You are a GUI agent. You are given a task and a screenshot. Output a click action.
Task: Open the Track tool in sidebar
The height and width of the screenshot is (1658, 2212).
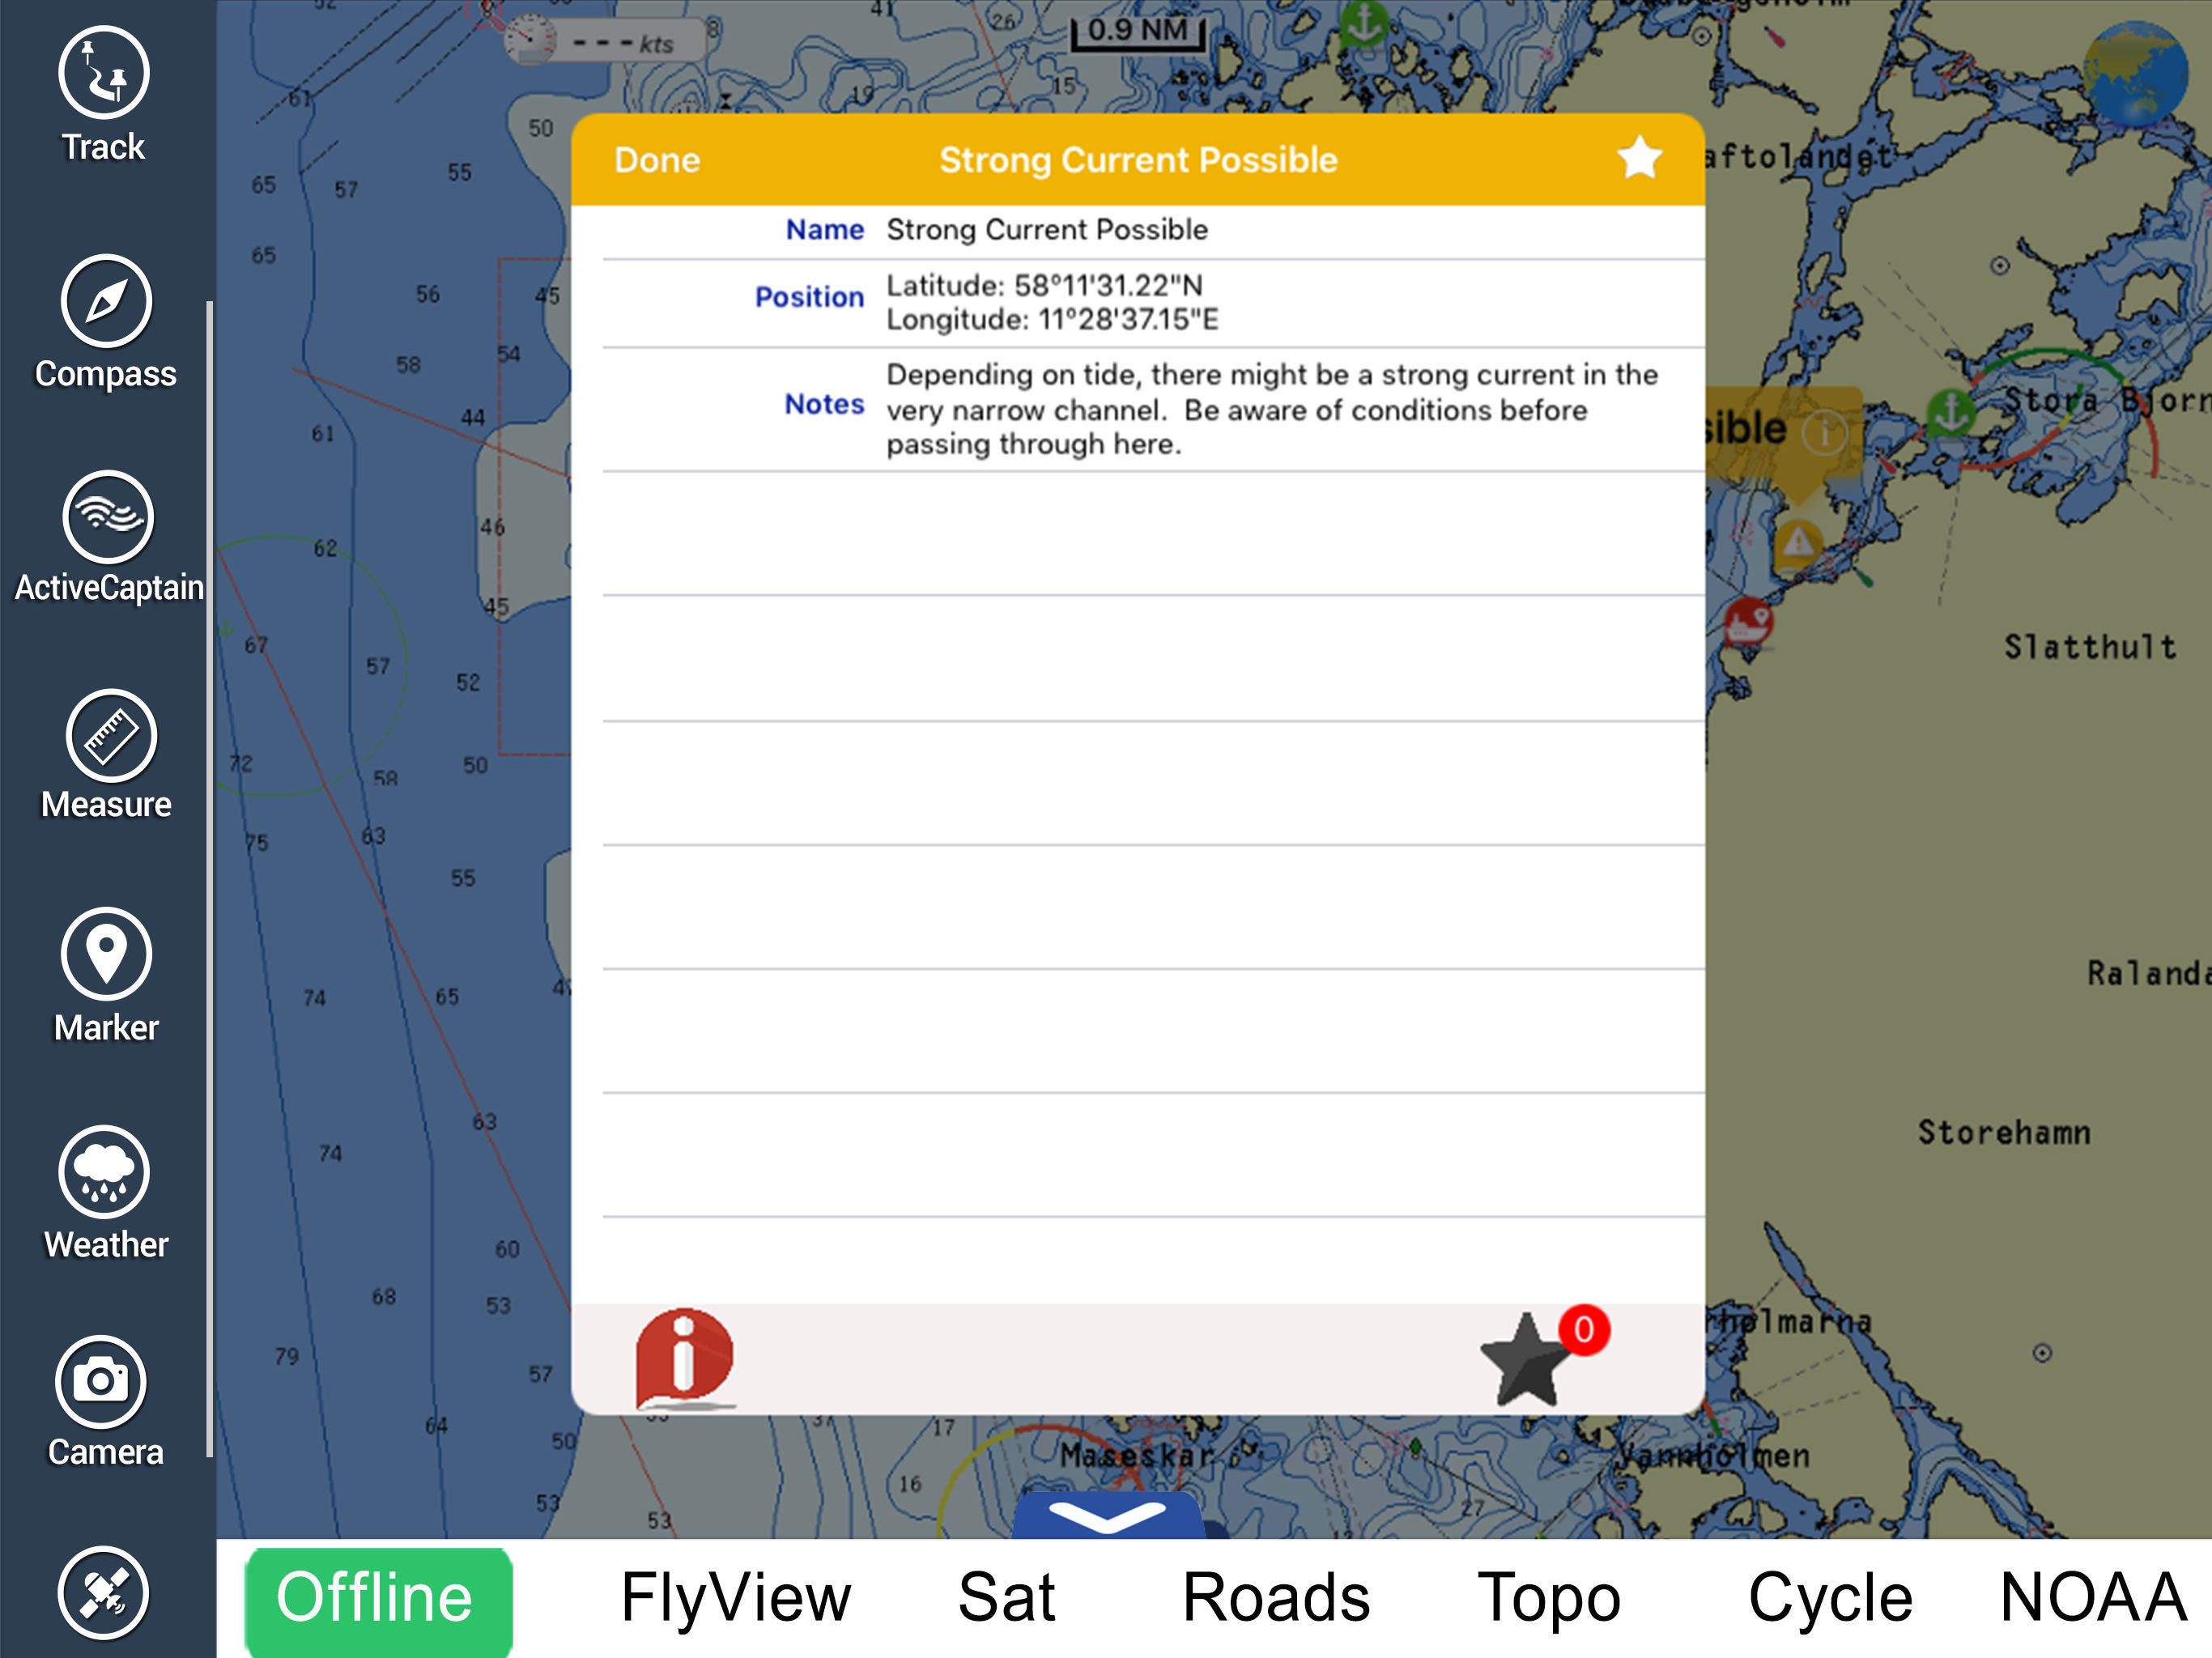click(104, 74)
